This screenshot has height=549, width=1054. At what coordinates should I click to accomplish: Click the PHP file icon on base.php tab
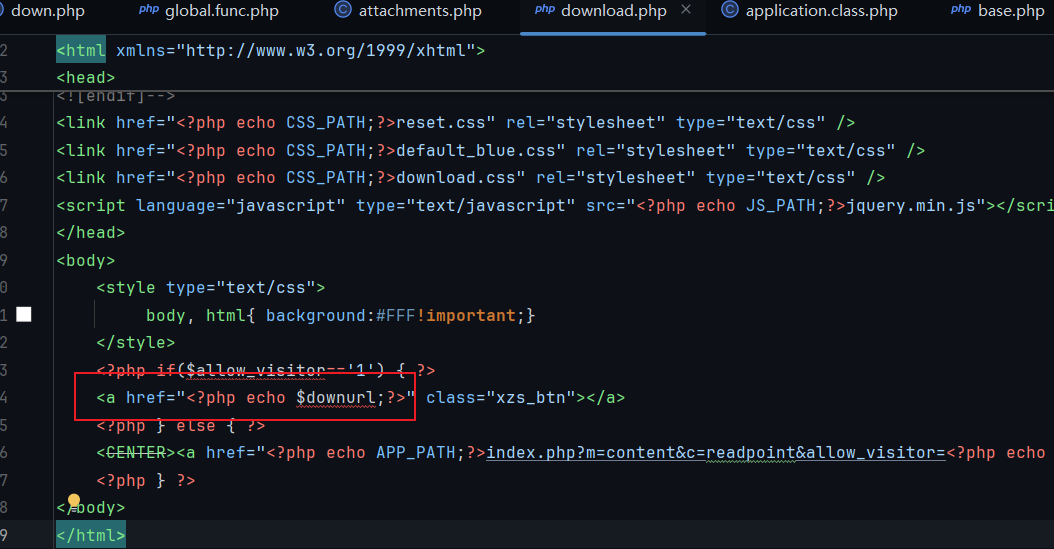(x=961, y=11)
